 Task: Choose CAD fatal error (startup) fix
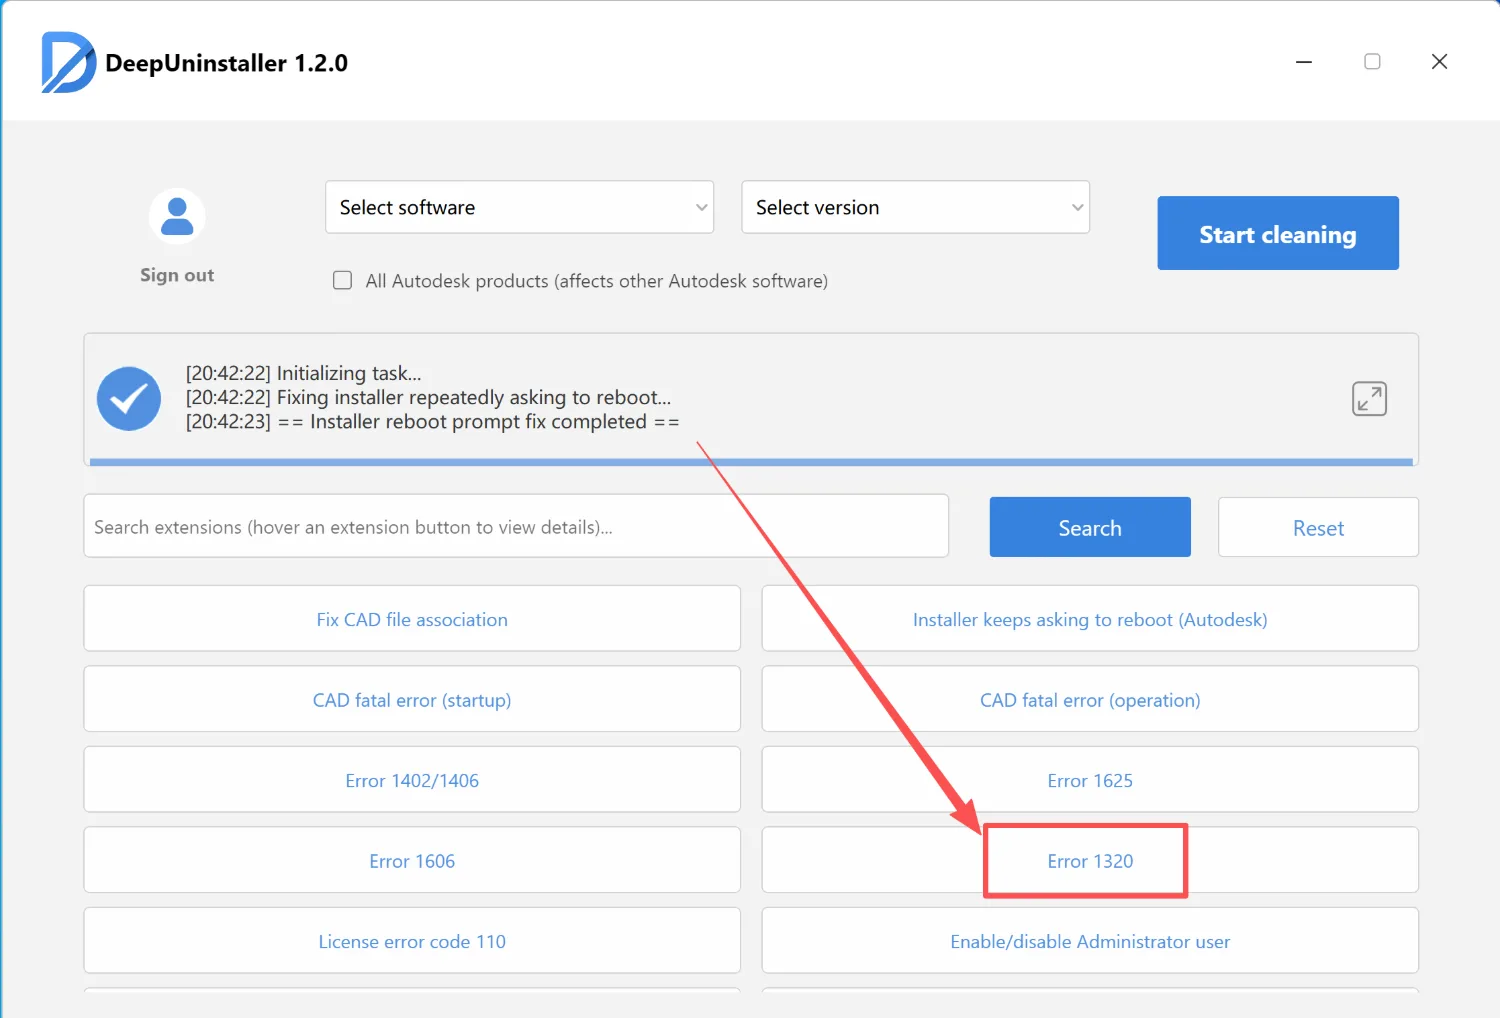coord(412,700)
